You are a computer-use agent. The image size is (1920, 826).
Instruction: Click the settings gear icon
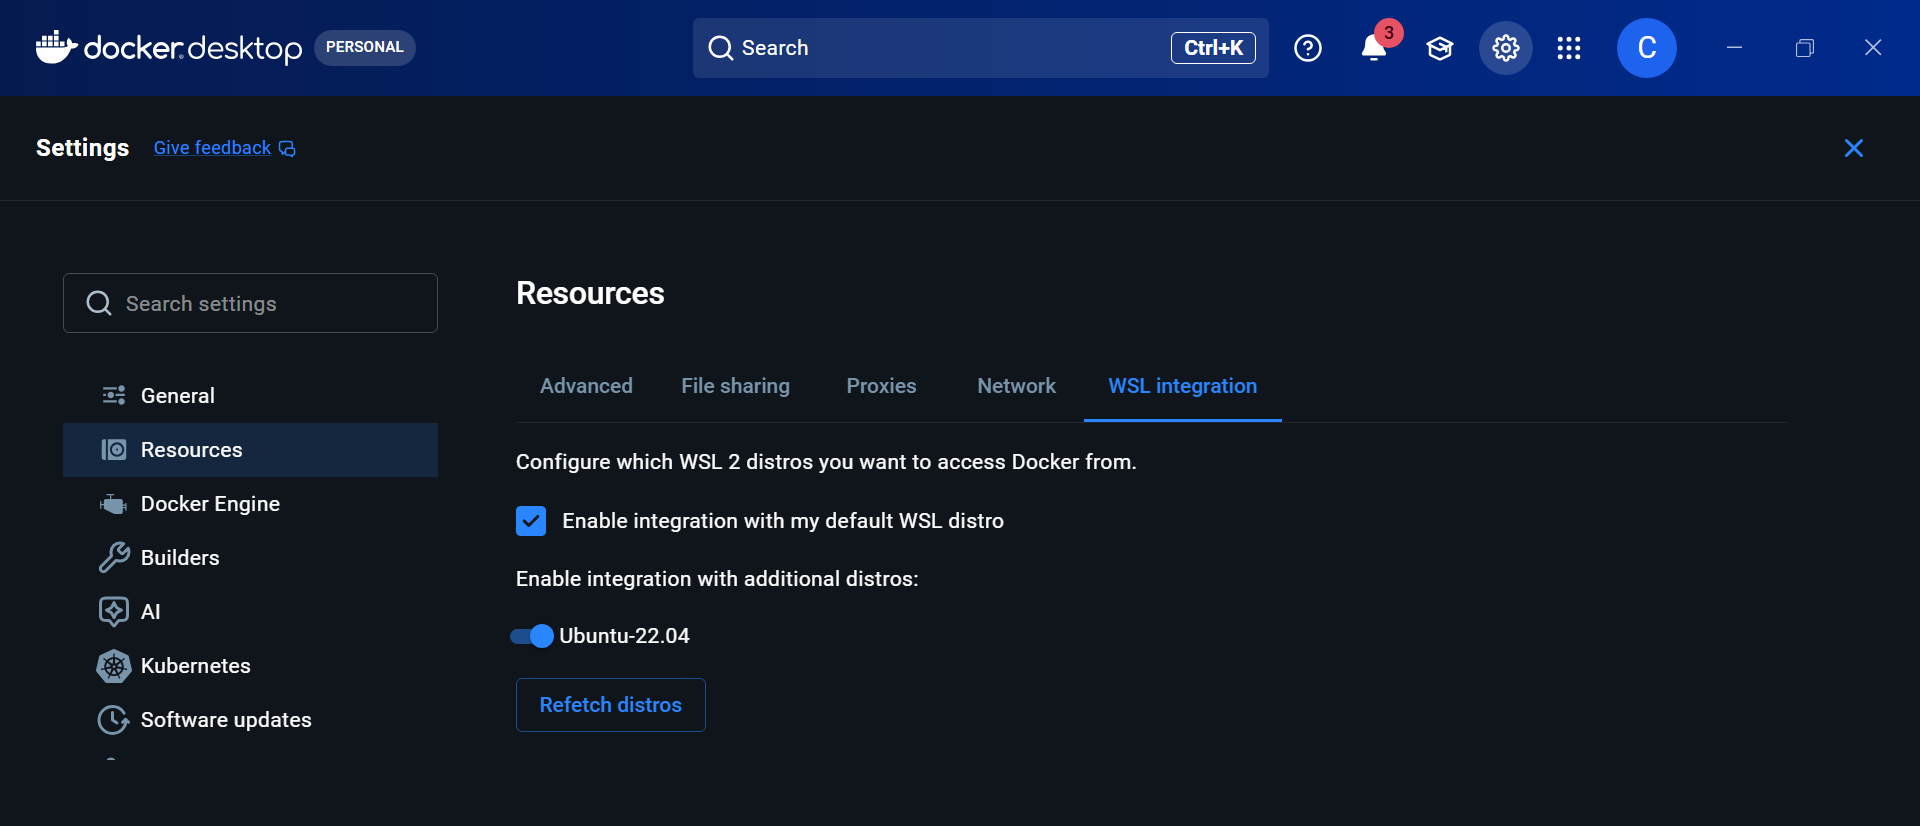(1505, 48)
